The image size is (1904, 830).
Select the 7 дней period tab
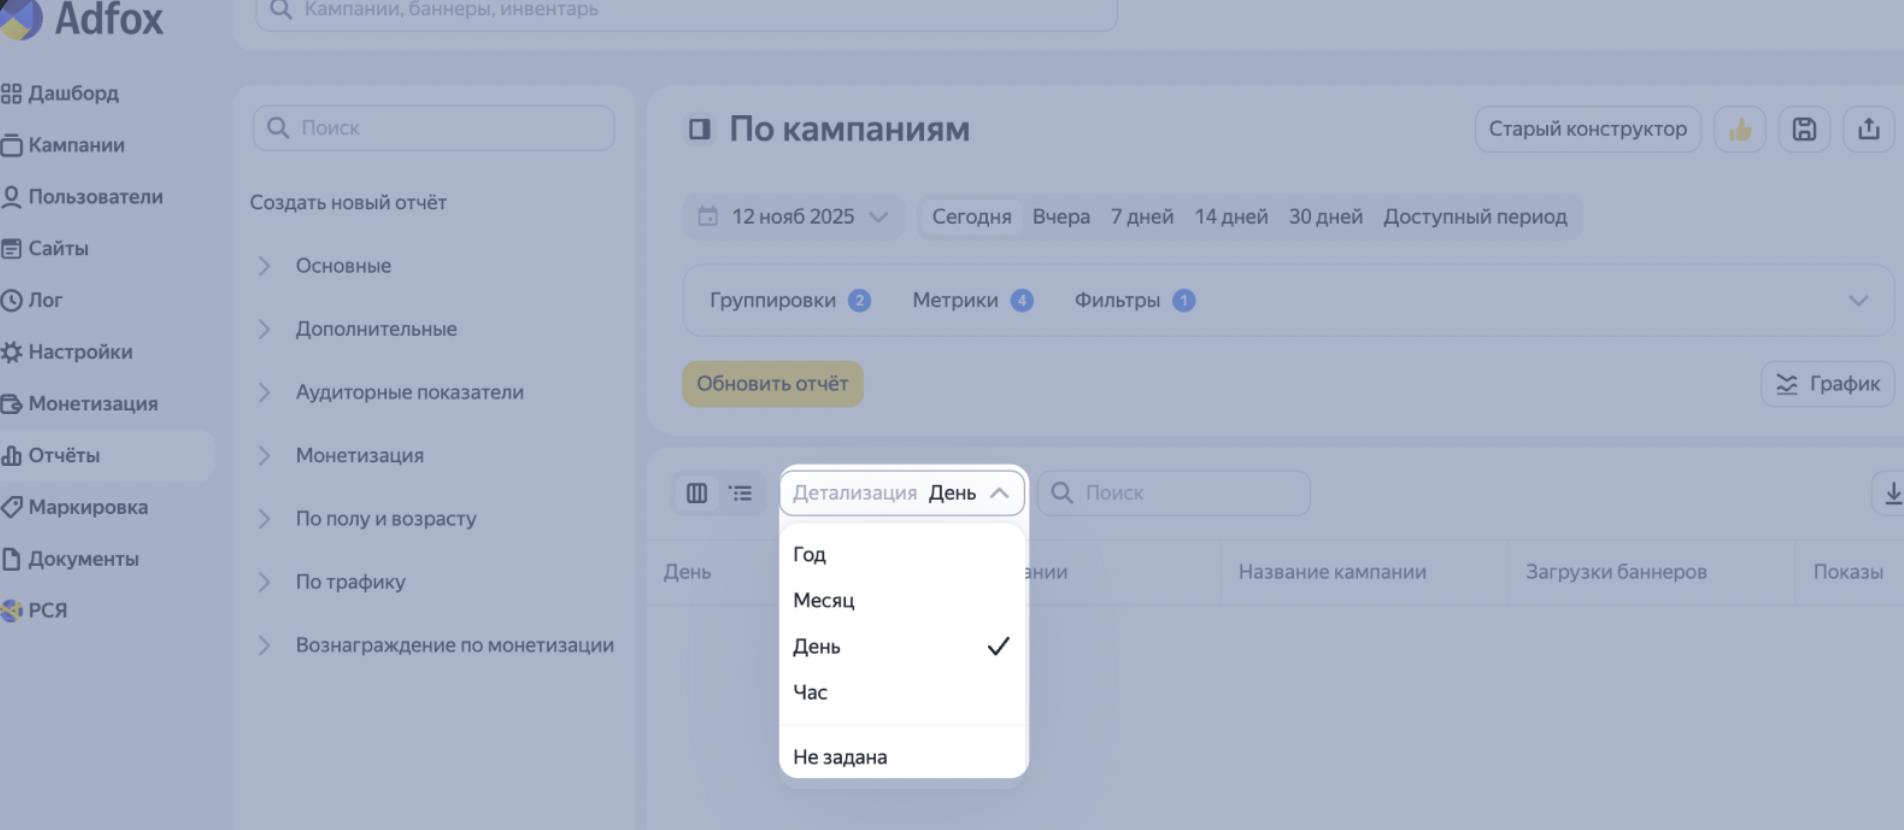click(1141, 217)
